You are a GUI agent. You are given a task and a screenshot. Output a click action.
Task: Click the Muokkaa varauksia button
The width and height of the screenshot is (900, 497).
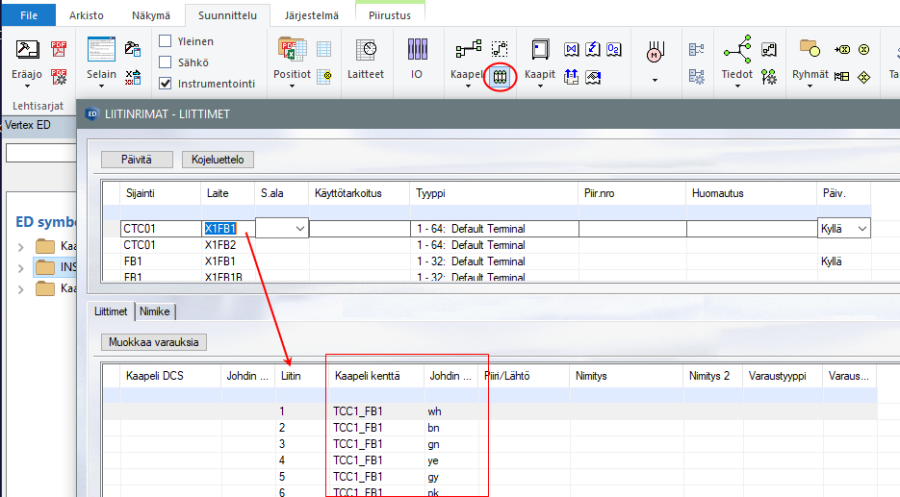click(x=152, y=343)
